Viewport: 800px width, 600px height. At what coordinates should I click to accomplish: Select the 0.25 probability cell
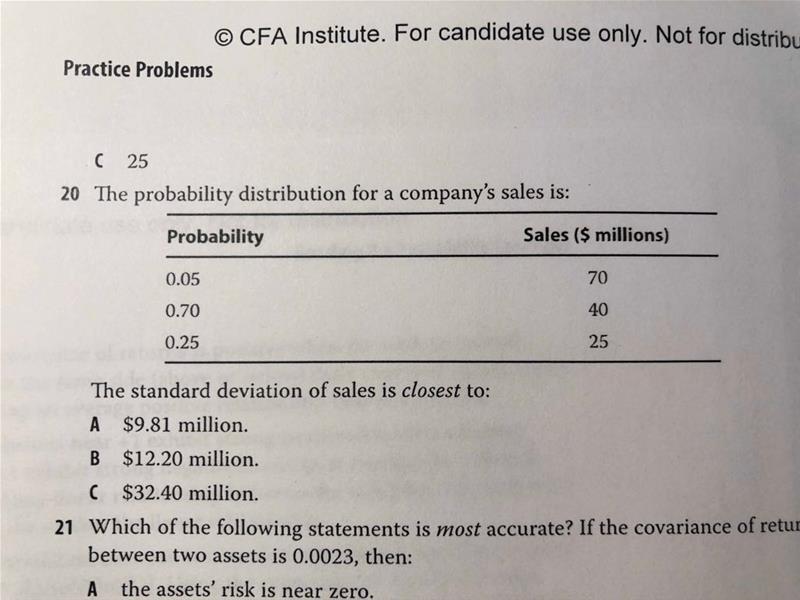click(x=182, y=342)
